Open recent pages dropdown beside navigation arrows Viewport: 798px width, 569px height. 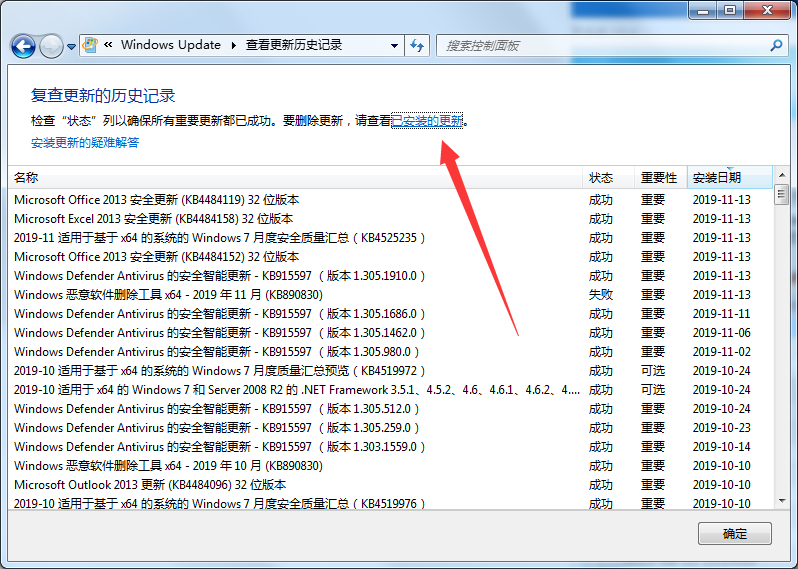72,47
